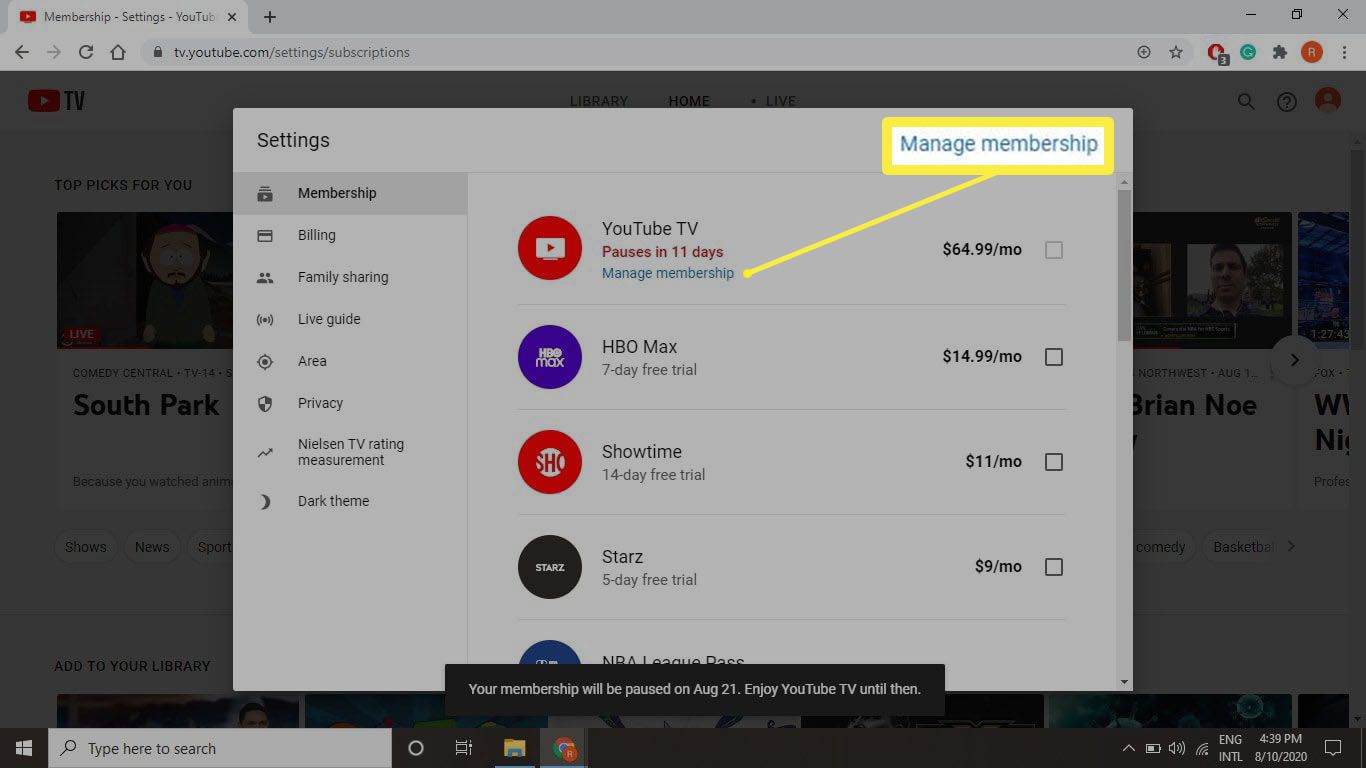Open the LIVE tab
Viewport: 1366px width, 768px height.
(x=780, y=101)
